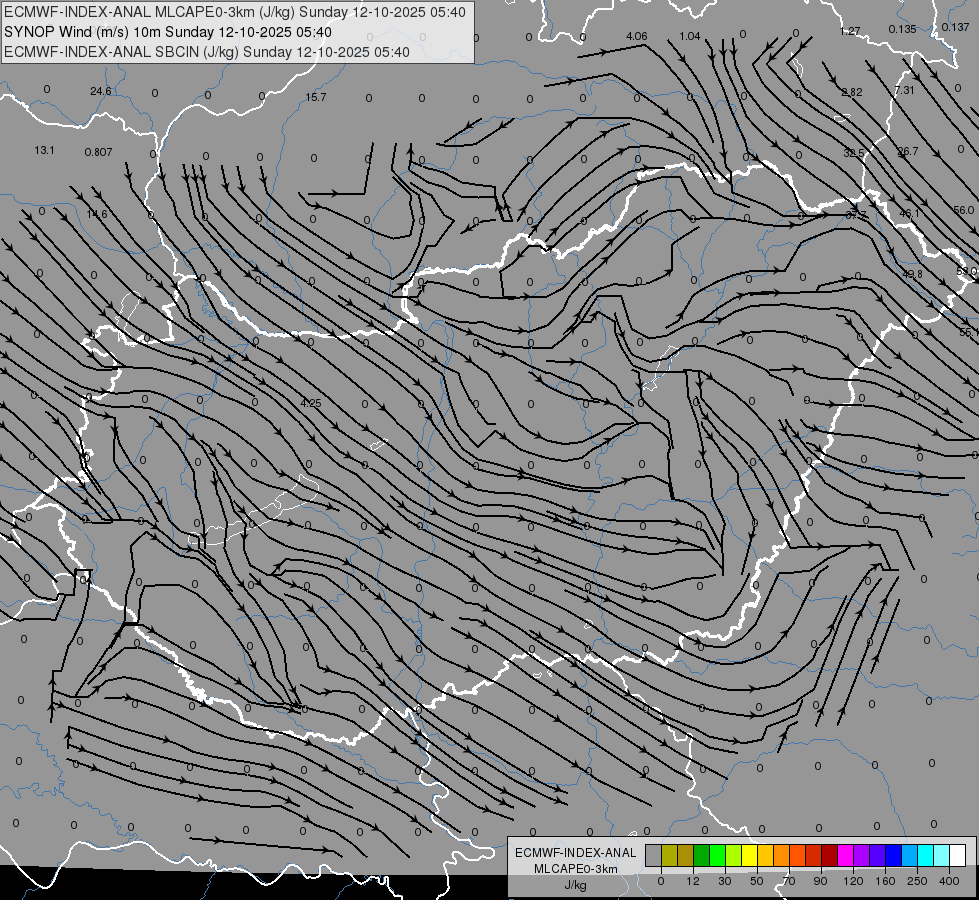Click the legend tick value 120

click(853, 881)
